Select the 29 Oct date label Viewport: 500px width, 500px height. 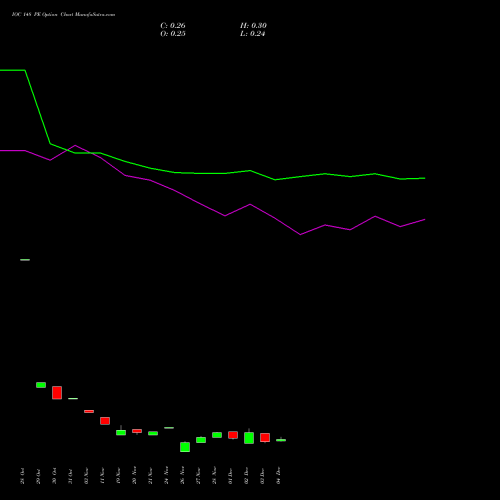coord(38,476)
